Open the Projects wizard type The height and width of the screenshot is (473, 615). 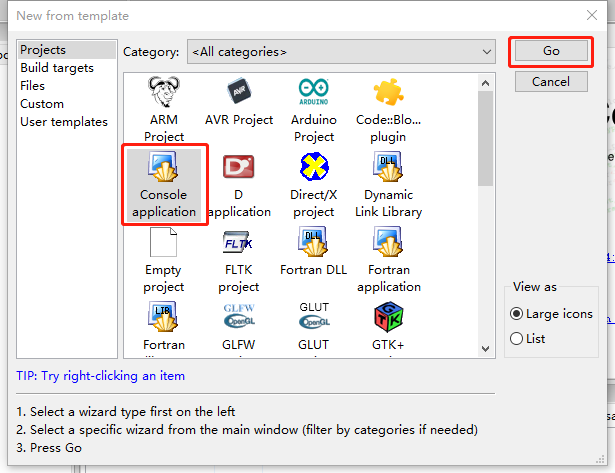(67, 50)
